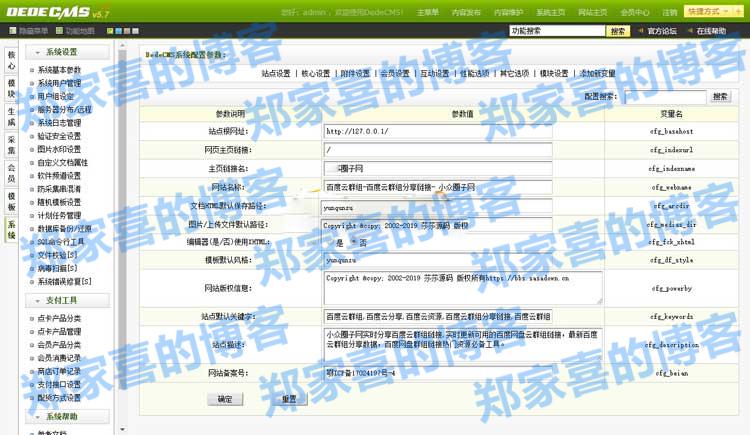Click the sidebar scrollbar up arrow

(122, 45)
